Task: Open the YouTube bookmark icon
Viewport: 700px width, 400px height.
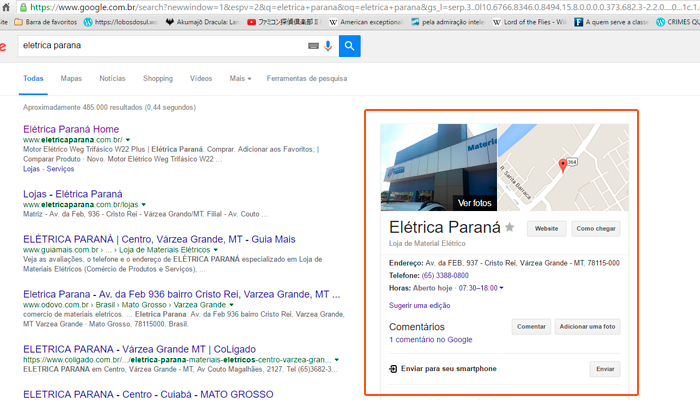Action: coord(251,22)
